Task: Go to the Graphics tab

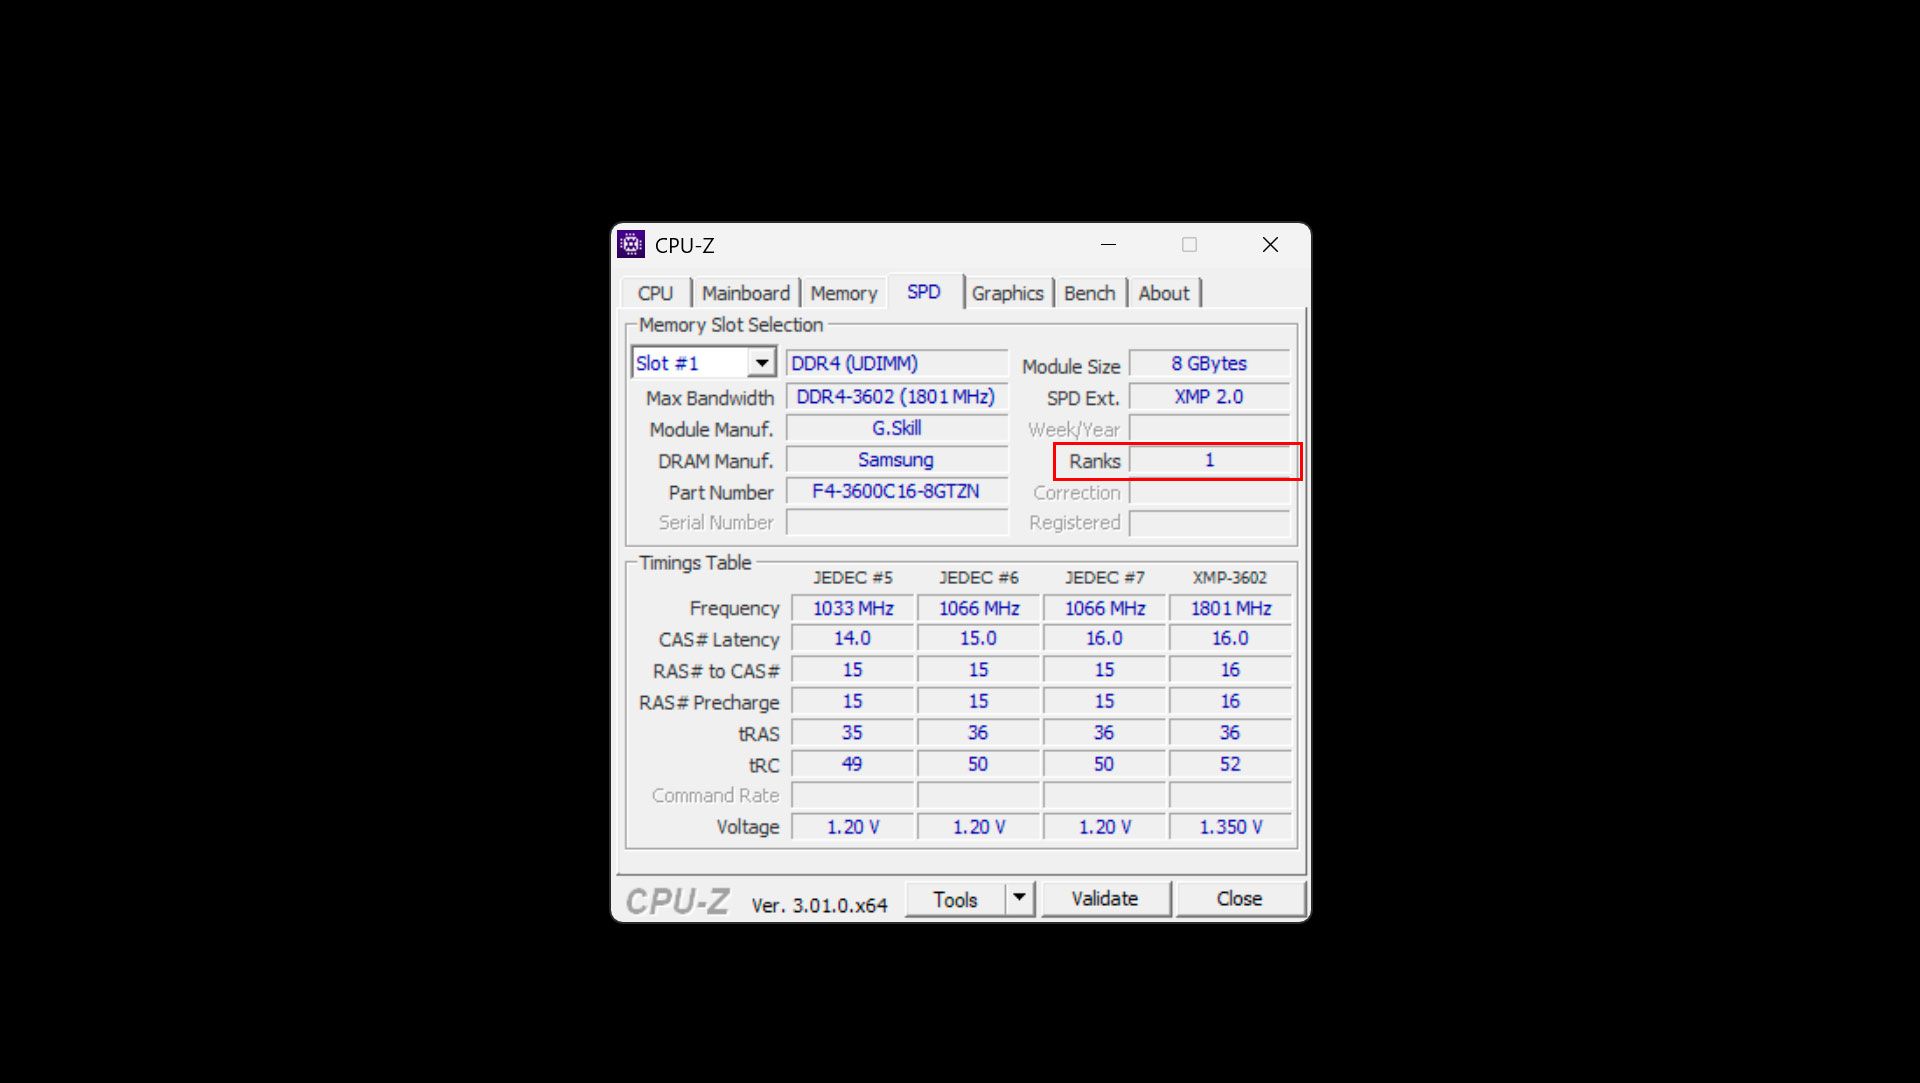Action: click(1007, 293)
